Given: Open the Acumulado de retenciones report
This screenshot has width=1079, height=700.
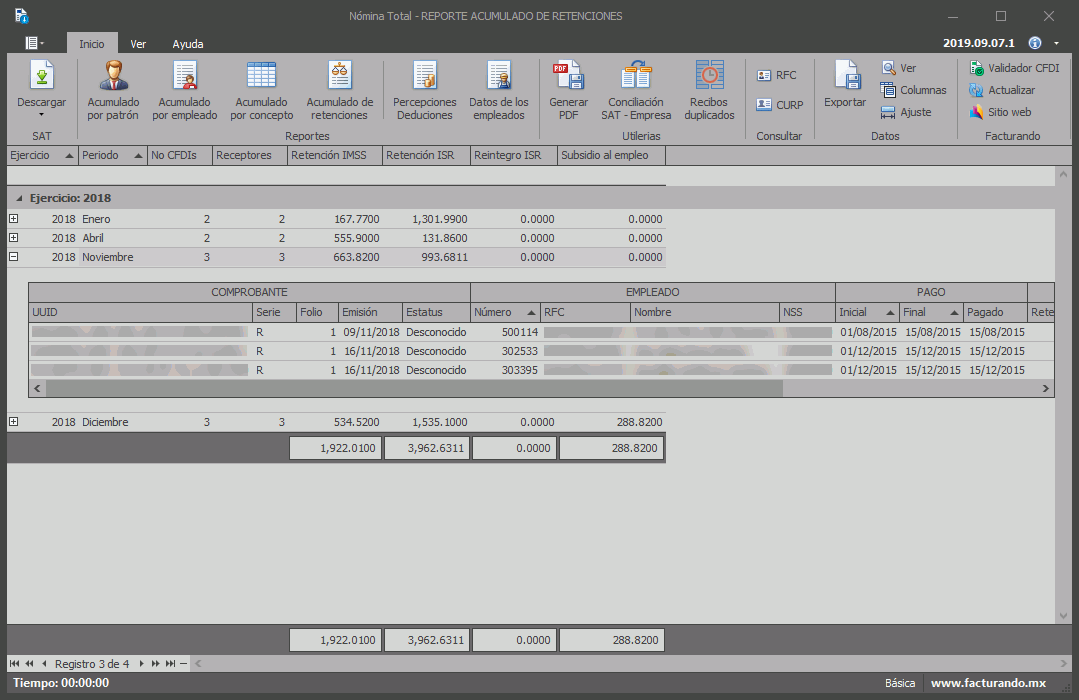Looking at the screenshot, I should [340, 78].
